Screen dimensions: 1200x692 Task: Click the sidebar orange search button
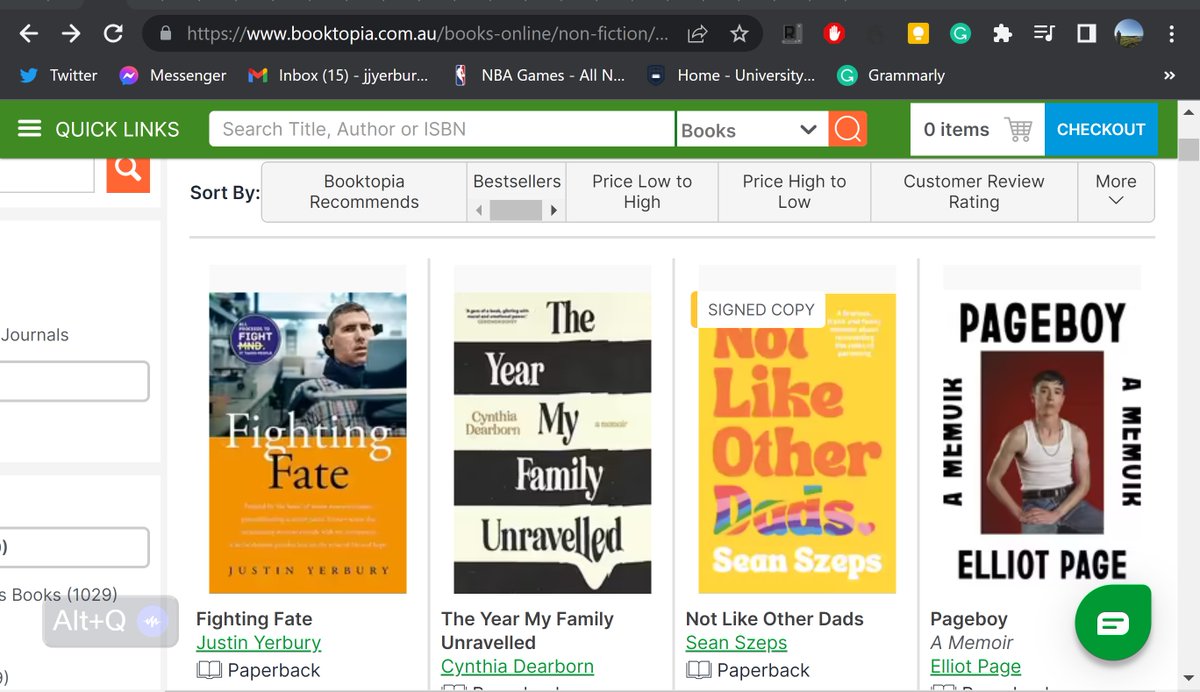pyautogui.click(x=127, y=170)
